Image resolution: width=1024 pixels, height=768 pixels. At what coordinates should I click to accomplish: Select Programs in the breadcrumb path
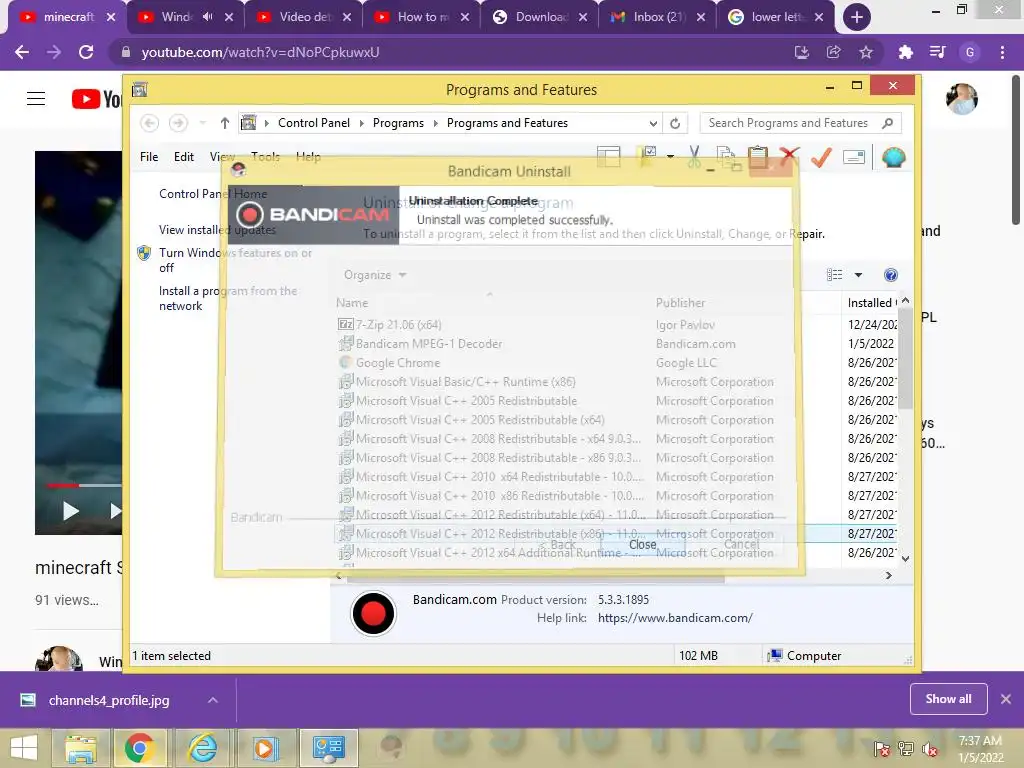tap(398, 123)
